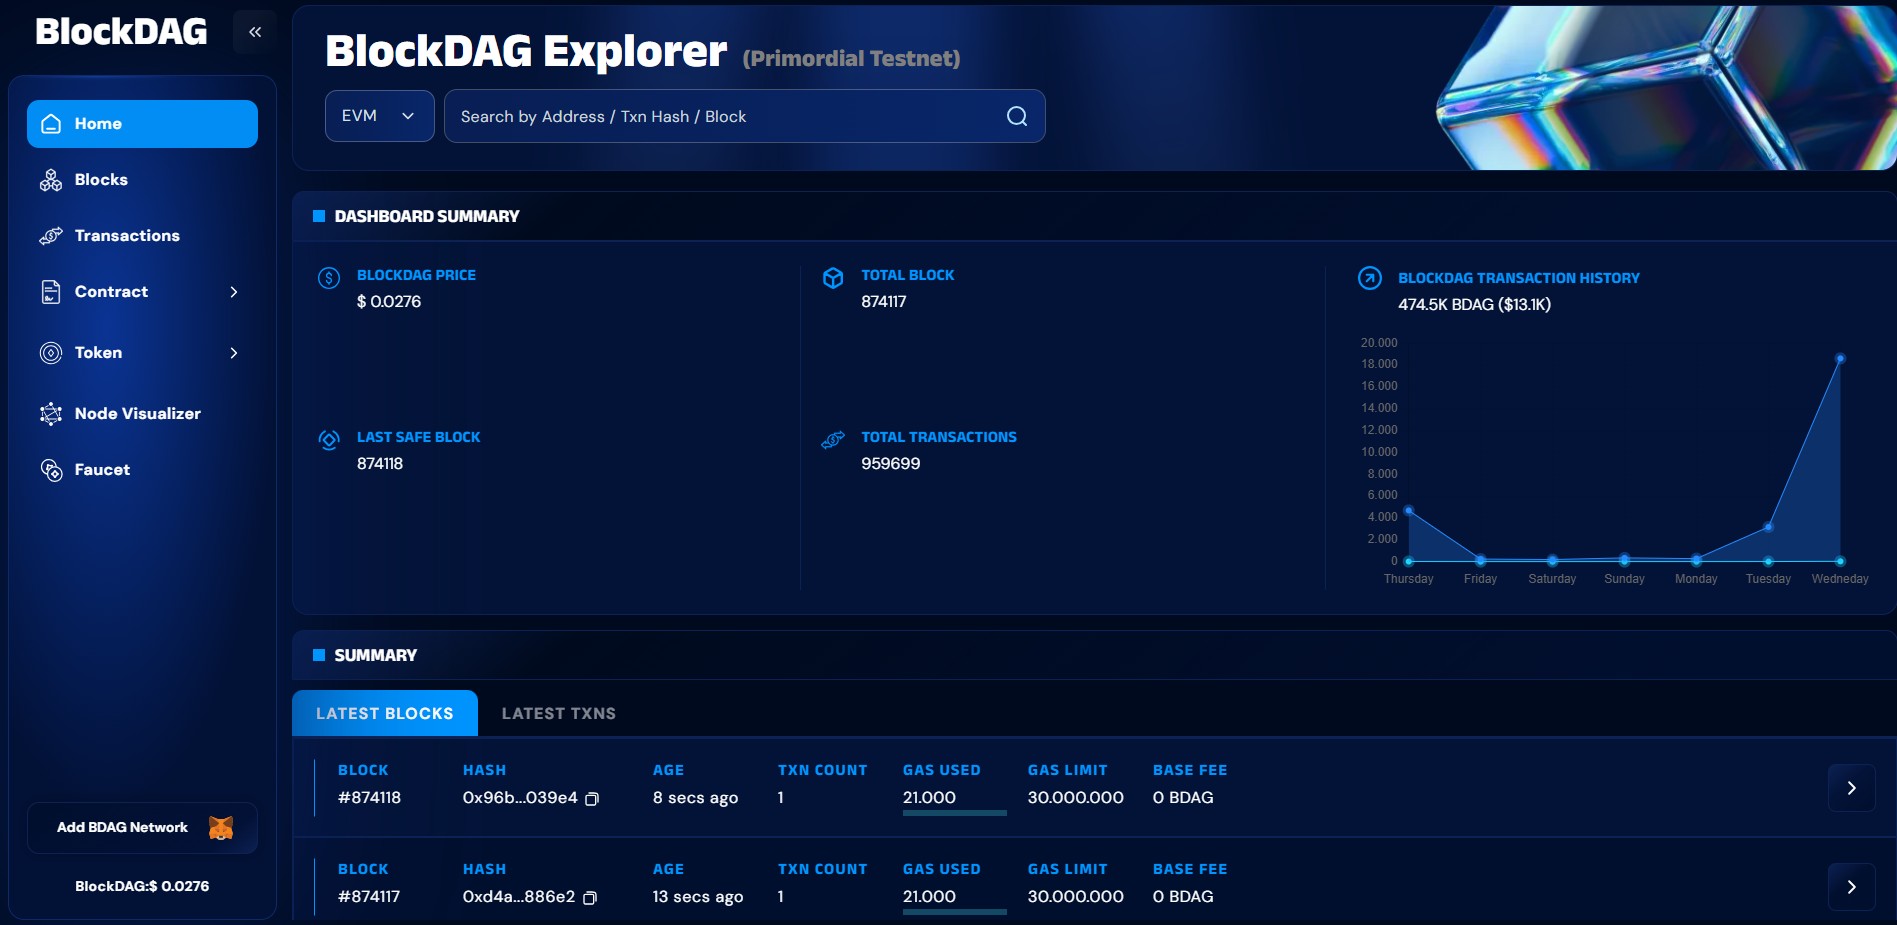This screenshot has height=925, width=1897.
Task: Click Add BDAG Network button
Action: coord(142,828)
